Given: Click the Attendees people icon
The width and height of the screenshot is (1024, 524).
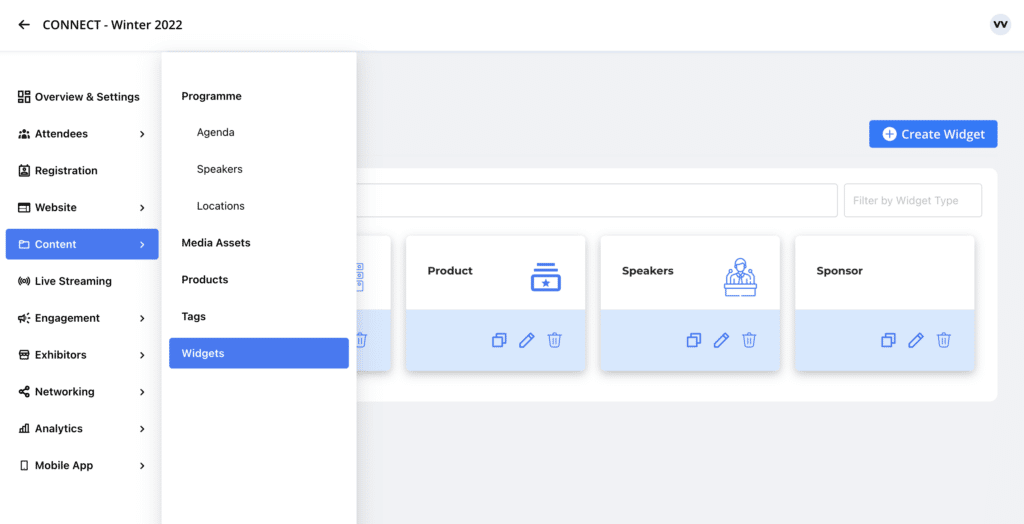Looking at the screenshot, I should [24, 134].
